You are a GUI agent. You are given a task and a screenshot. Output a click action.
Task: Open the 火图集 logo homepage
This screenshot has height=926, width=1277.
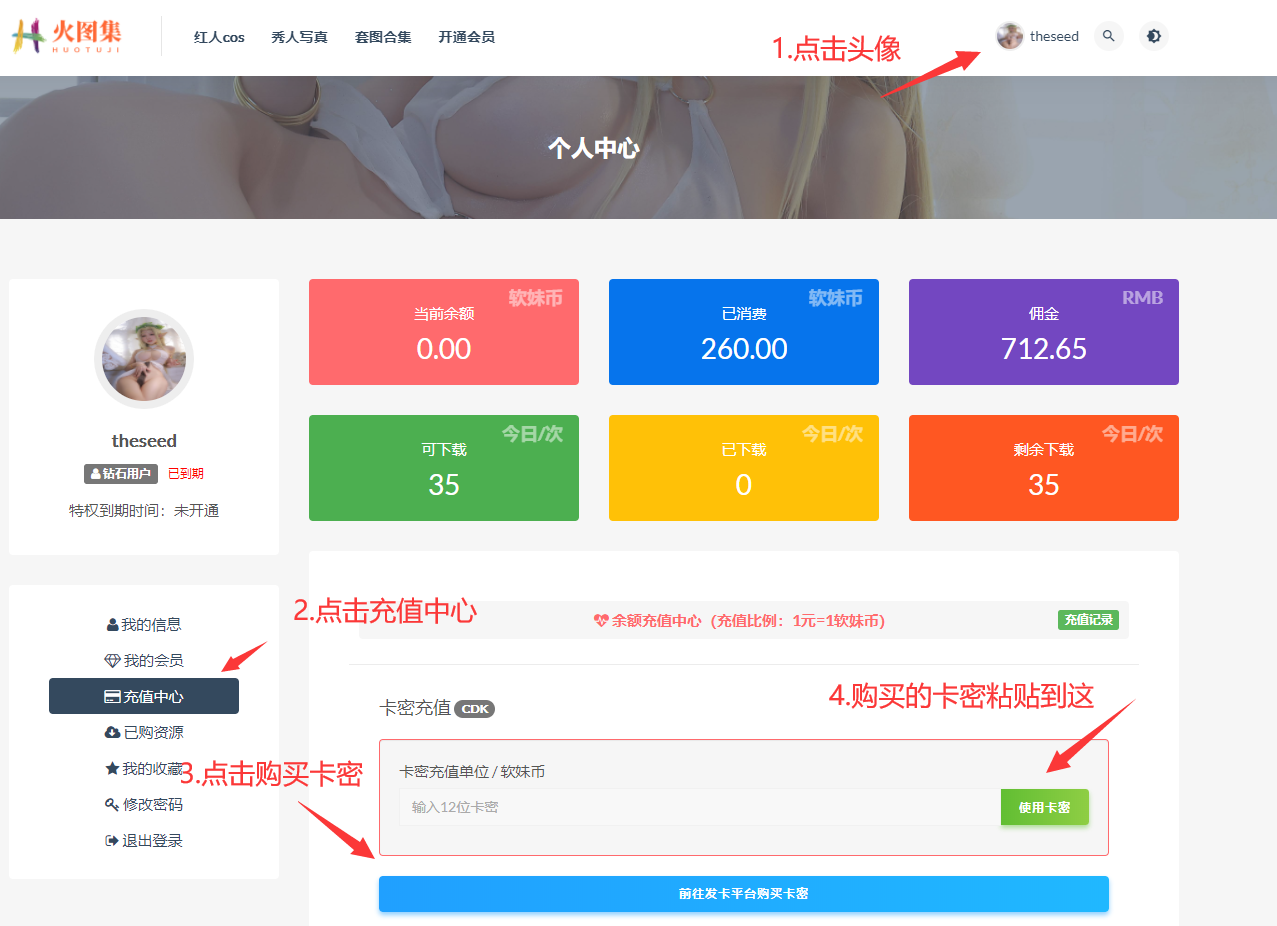click(67, 36)
